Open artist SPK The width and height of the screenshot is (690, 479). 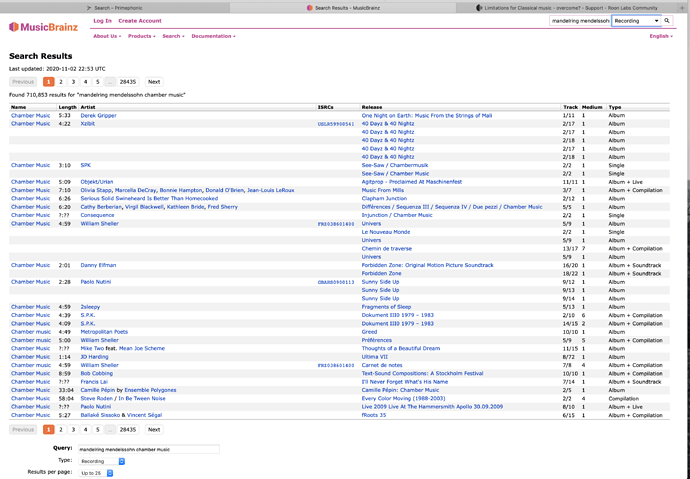(86, 165)
